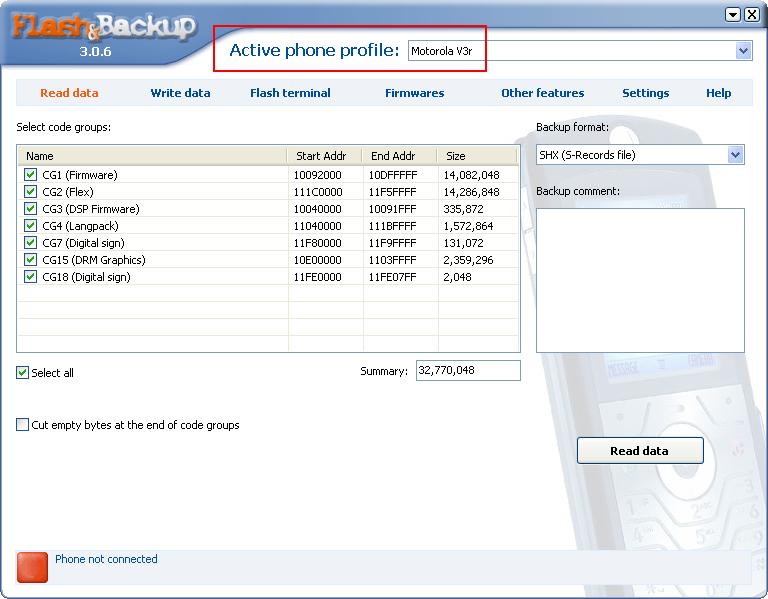
Task: Uncheck the CG1 (Firmware) checkbox
Action: tap(30, 175)
